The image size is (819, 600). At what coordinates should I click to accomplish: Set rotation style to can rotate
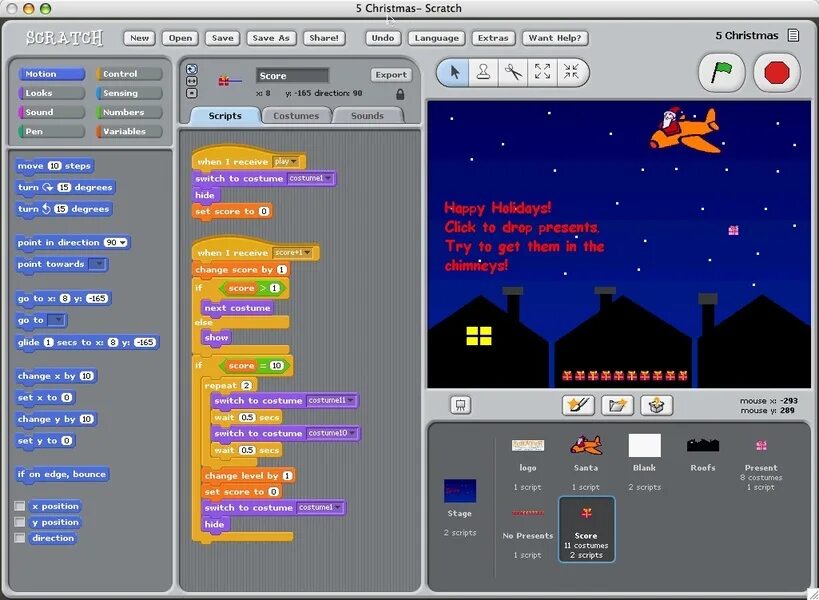[192, 69]
